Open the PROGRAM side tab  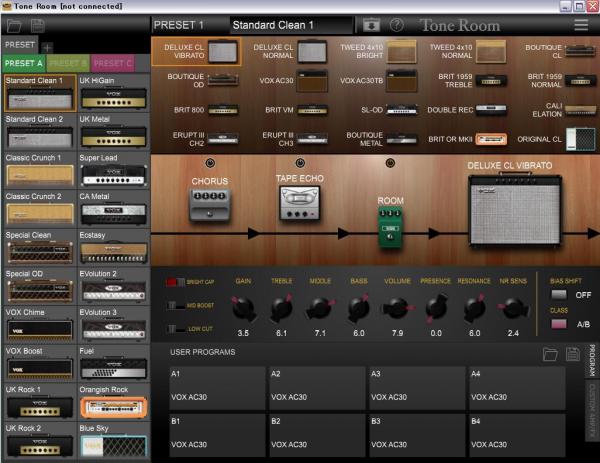[x=592, y=360]
